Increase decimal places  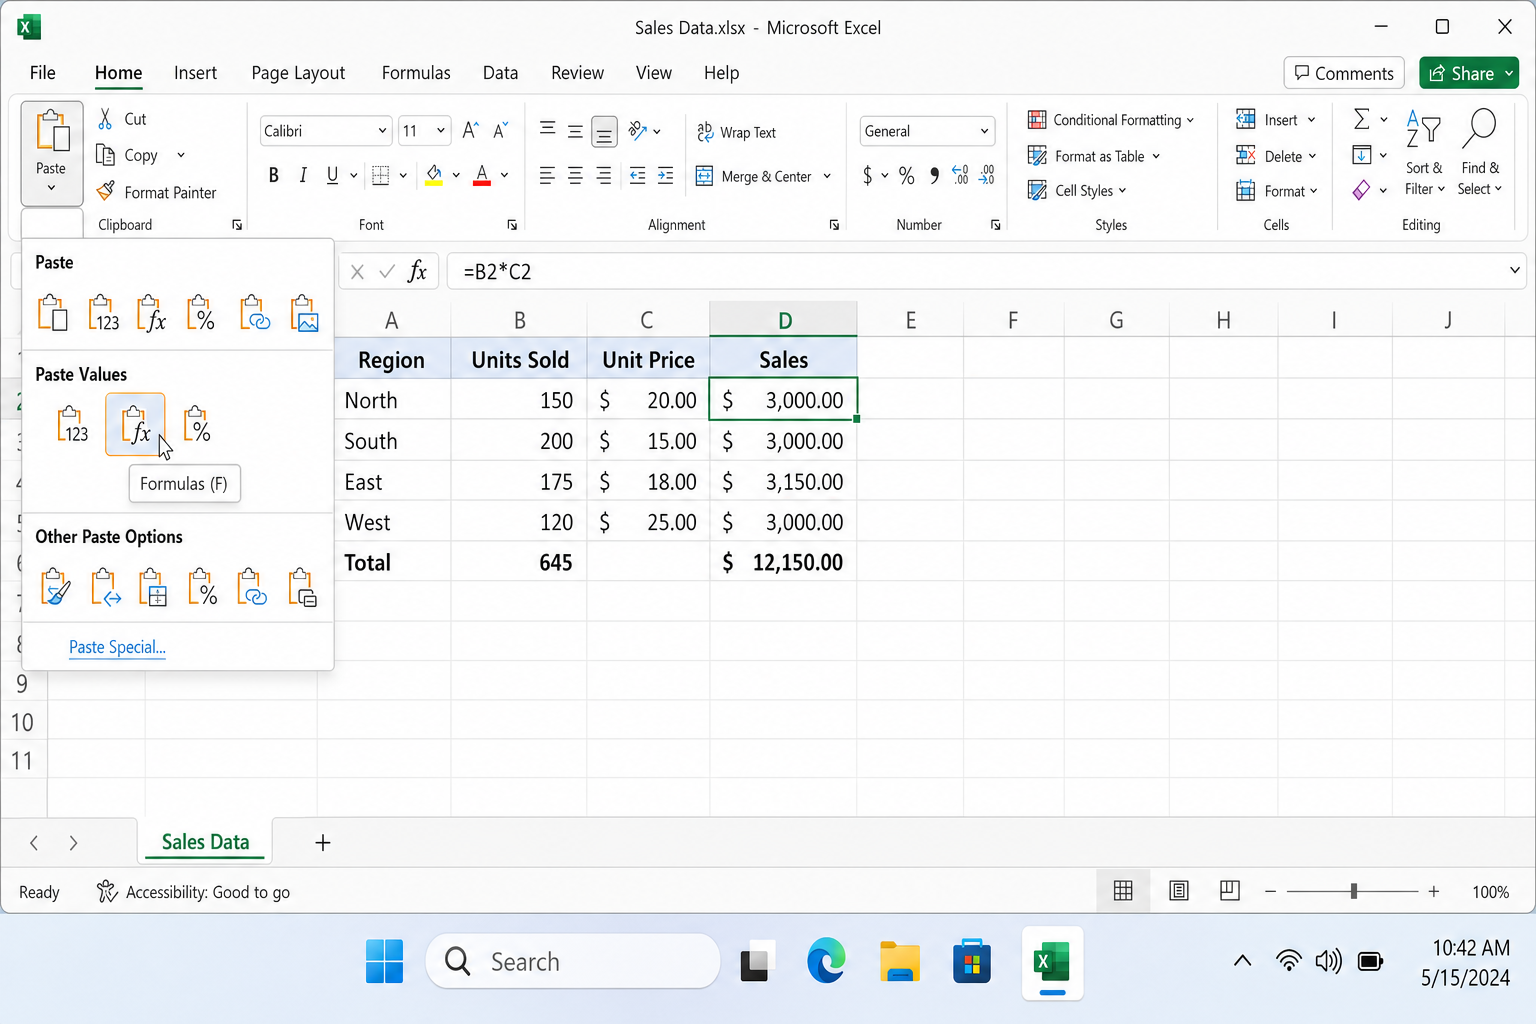(960, 176)
